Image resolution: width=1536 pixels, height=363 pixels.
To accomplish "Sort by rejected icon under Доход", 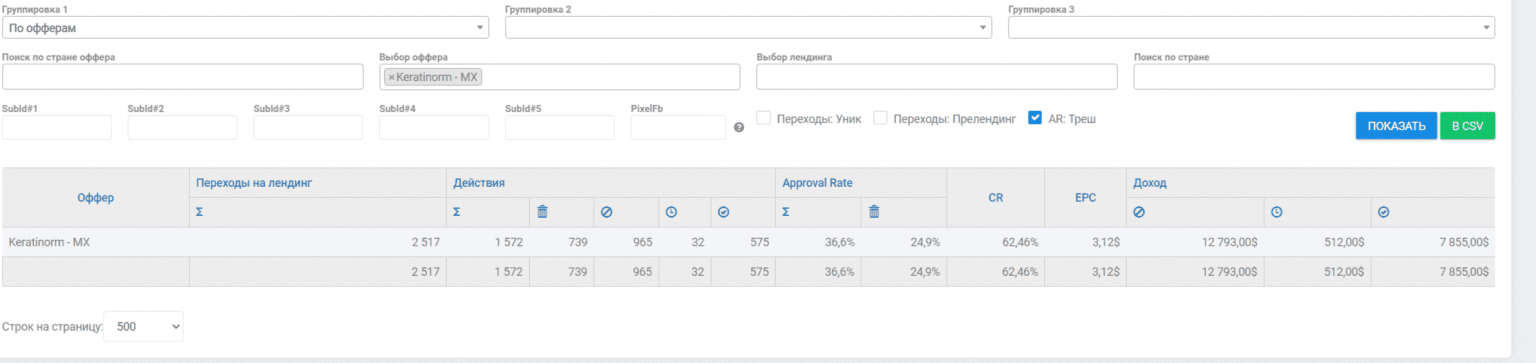I will pyautogui.click(x=1139, y=212).
